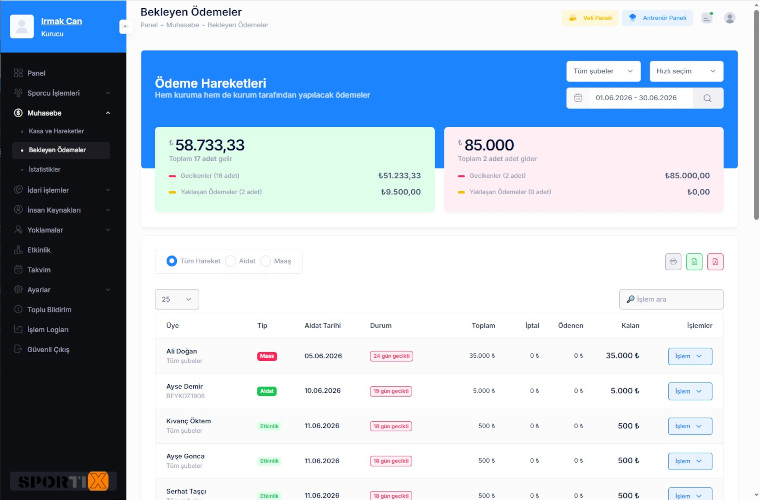Open Kasa ve Hareketler in sidebar
The height and width of the screenshot is (500, 760).
tap(56, 131)
